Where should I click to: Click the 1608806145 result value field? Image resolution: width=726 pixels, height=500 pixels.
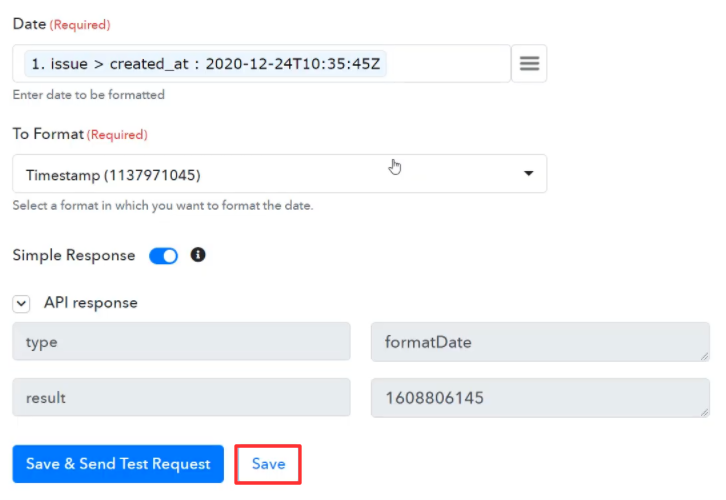540,398
